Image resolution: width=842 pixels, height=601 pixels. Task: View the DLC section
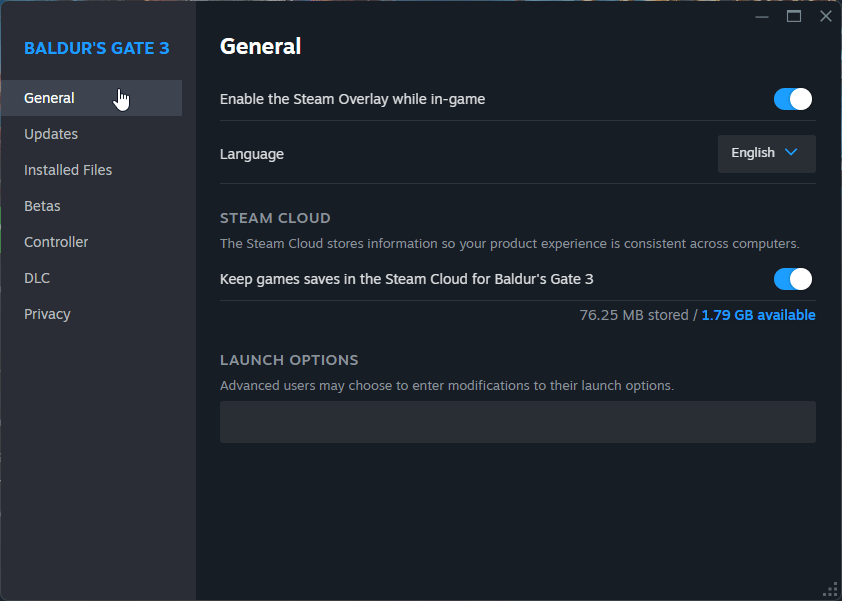click(37, 278)
